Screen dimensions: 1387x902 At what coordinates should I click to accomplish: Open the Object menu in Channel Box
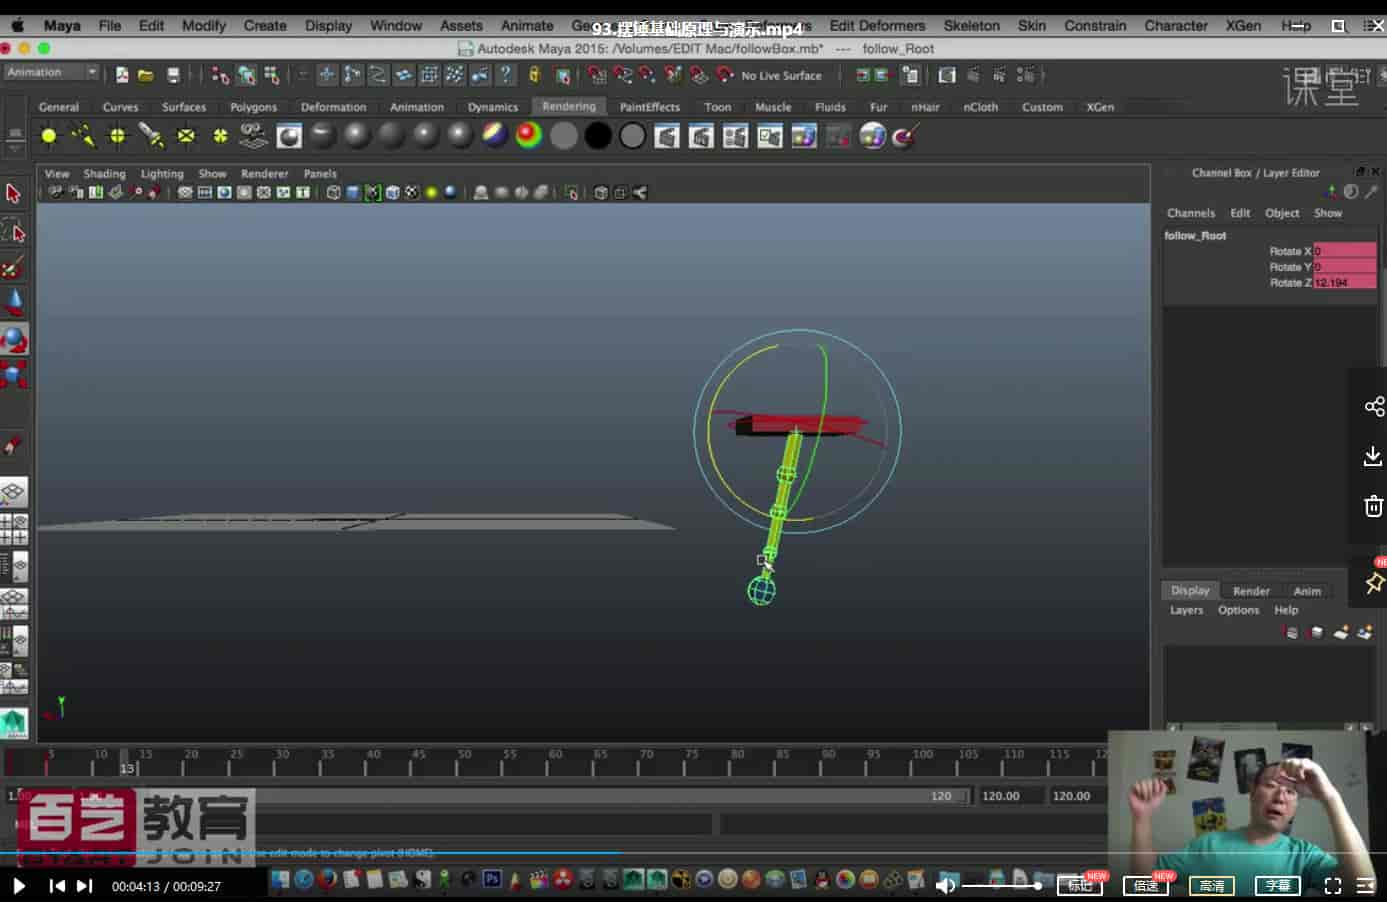(x=1282, y=213)
